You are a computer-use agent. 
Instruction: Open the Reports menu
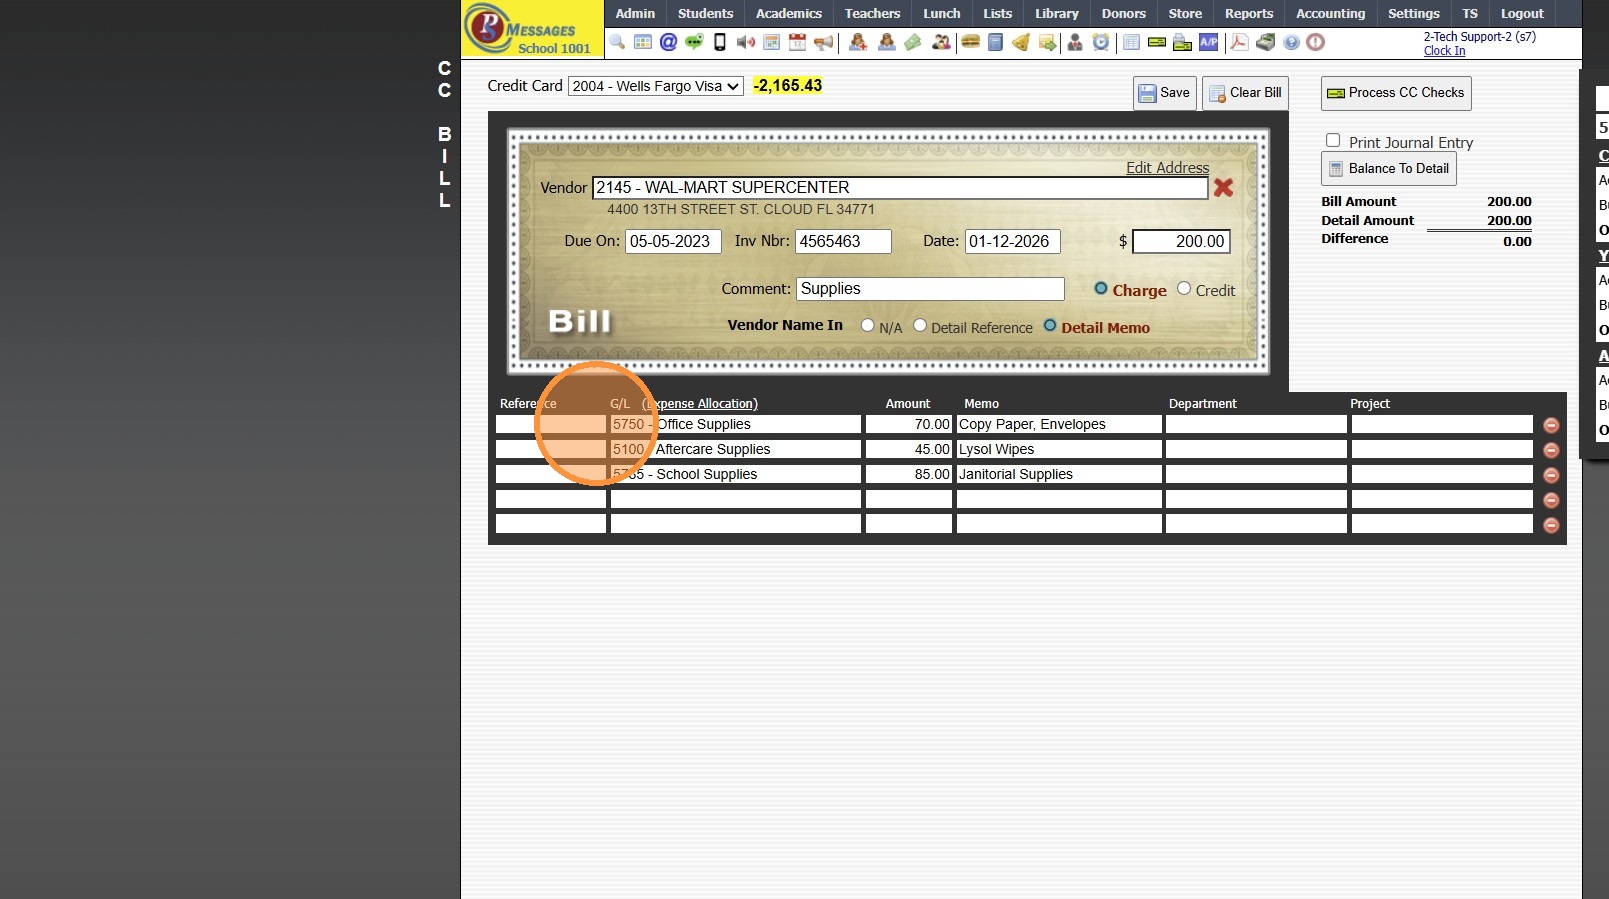click(1249, 13)
